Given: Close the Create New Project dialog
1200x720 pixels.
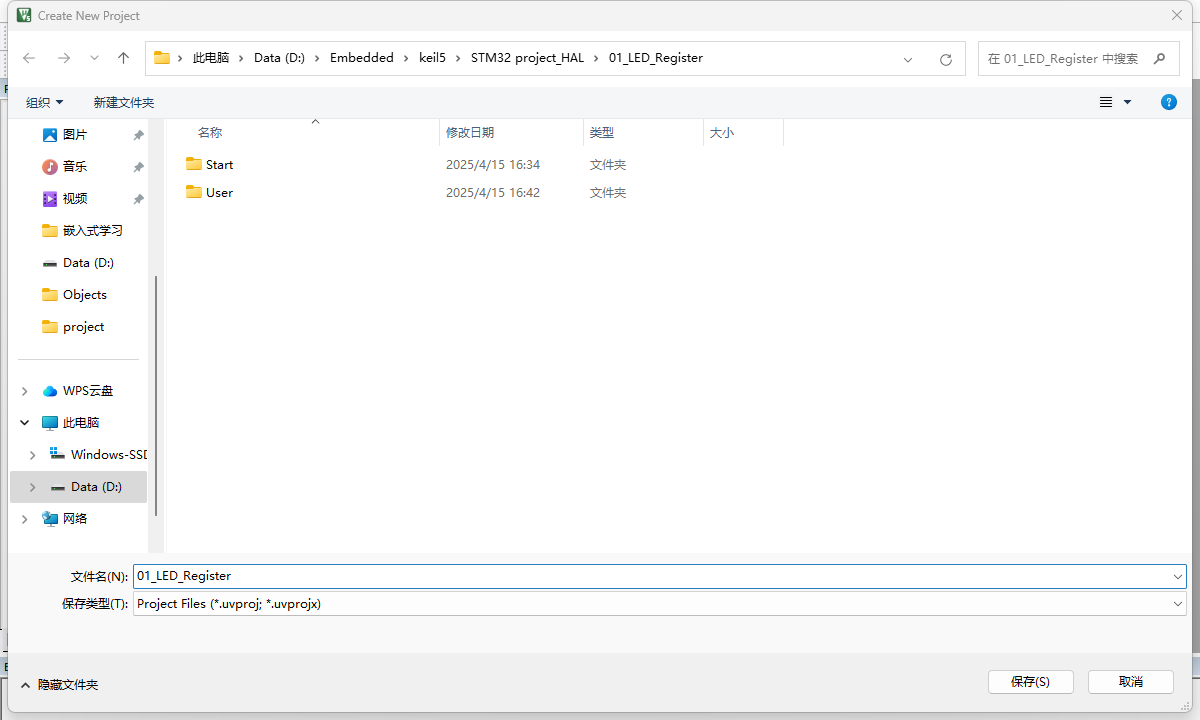Looking at the screenshot, I should pos(1177,15).
